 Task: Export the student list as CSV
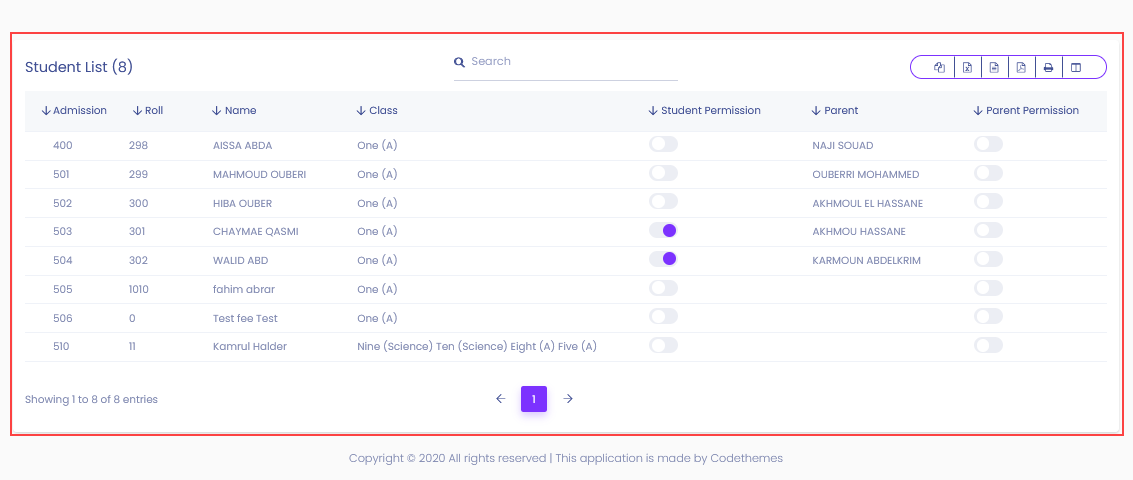click(994, 67)
